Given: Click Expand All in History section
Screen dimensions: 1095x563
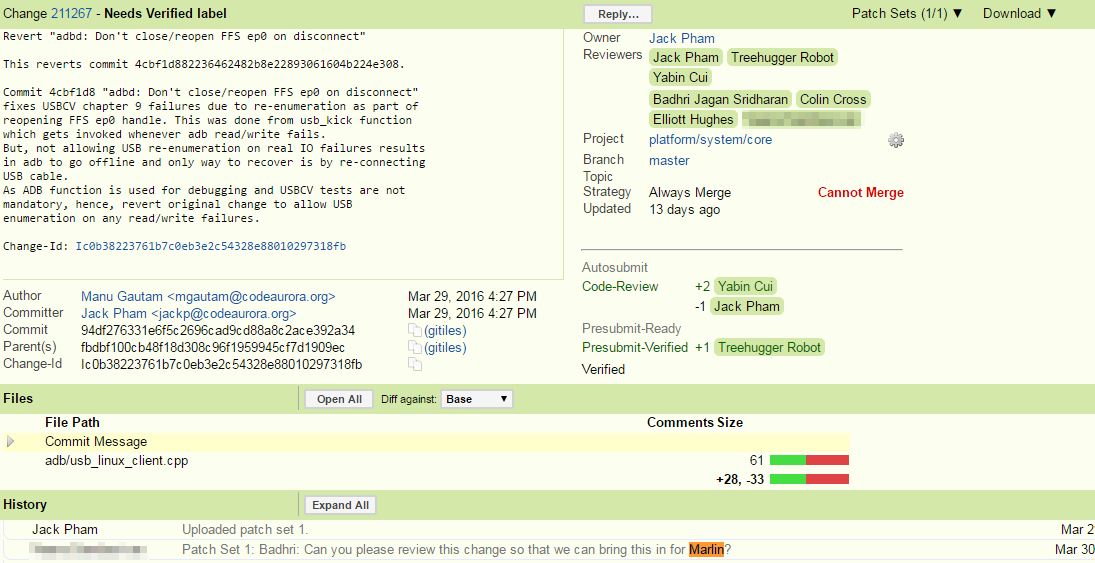Looking at the screenshot, I should pos(340,505).
